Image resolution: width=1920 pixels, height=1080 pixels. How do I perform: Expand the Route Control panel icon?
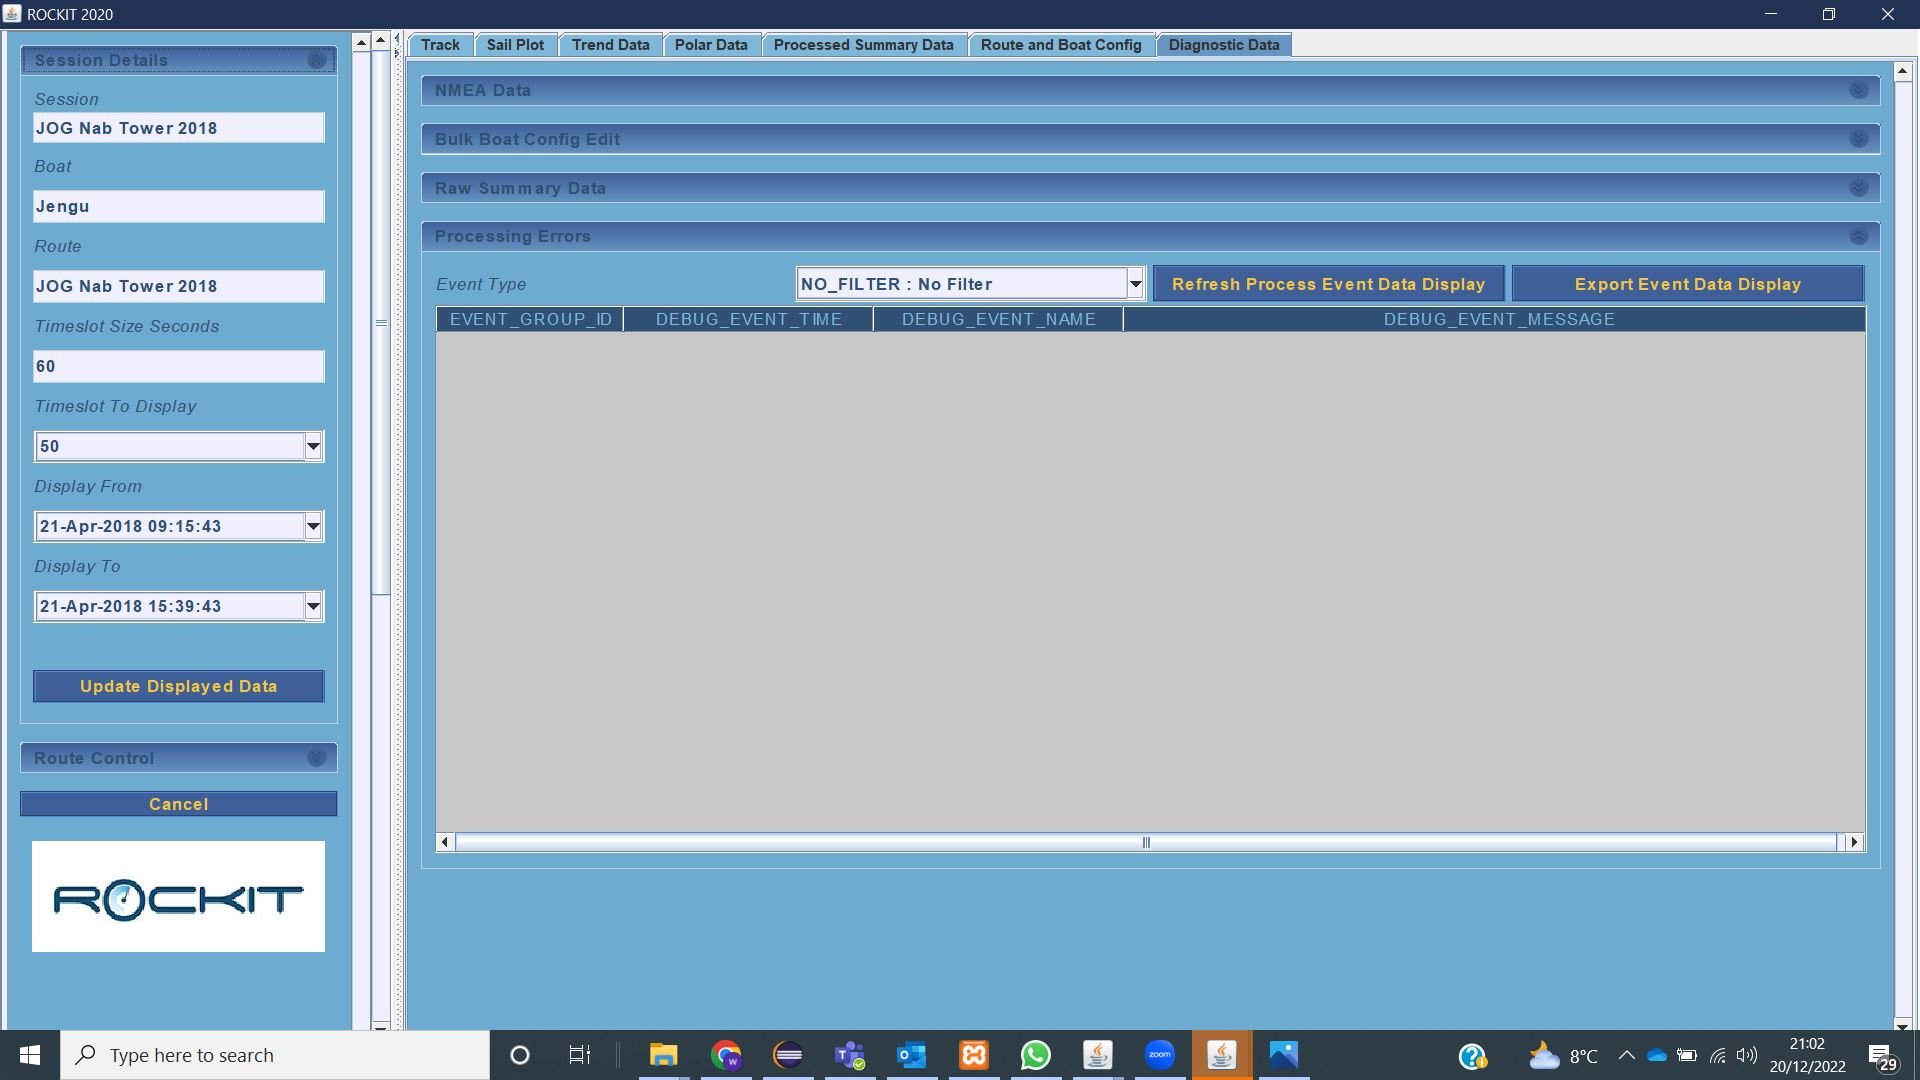316,758
